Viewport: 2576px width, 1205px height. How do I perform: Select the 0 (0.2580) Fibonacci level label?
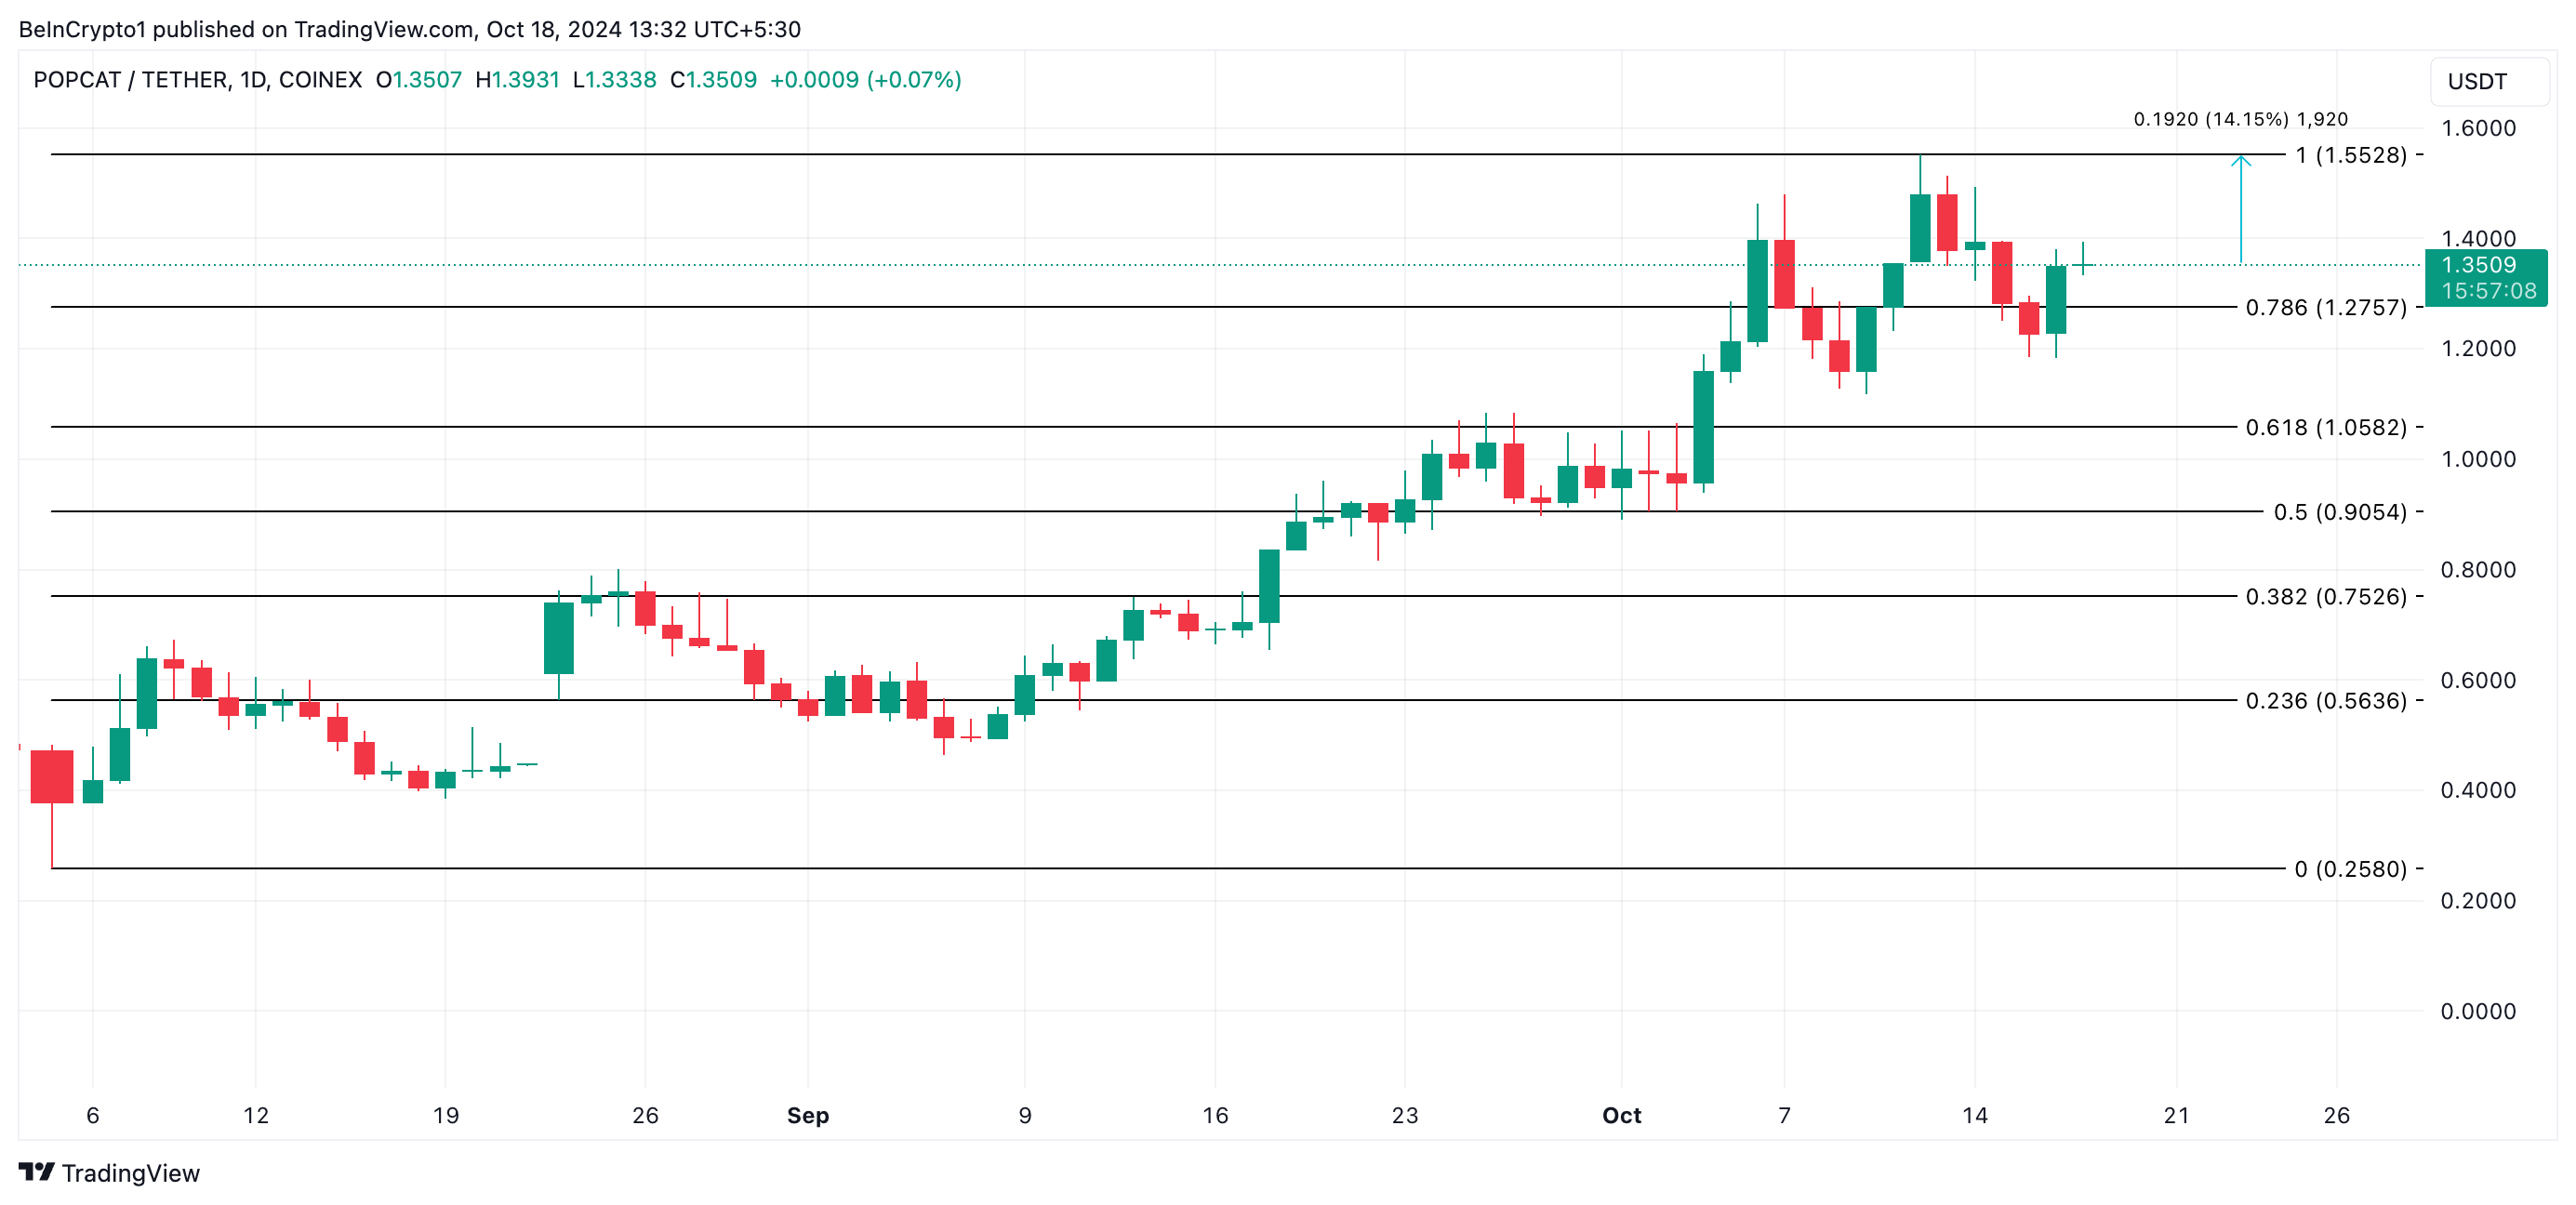2350,869
